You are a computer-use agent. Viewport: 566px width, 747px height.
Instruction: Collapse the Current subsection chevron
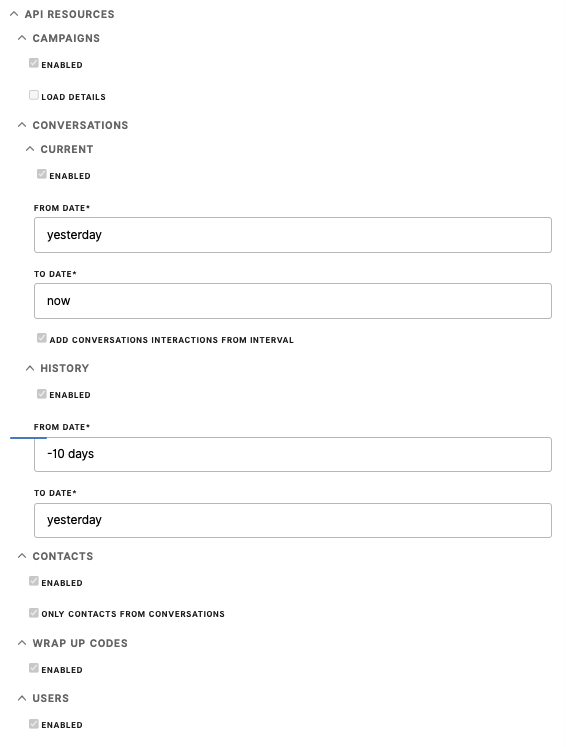[30, 149]
